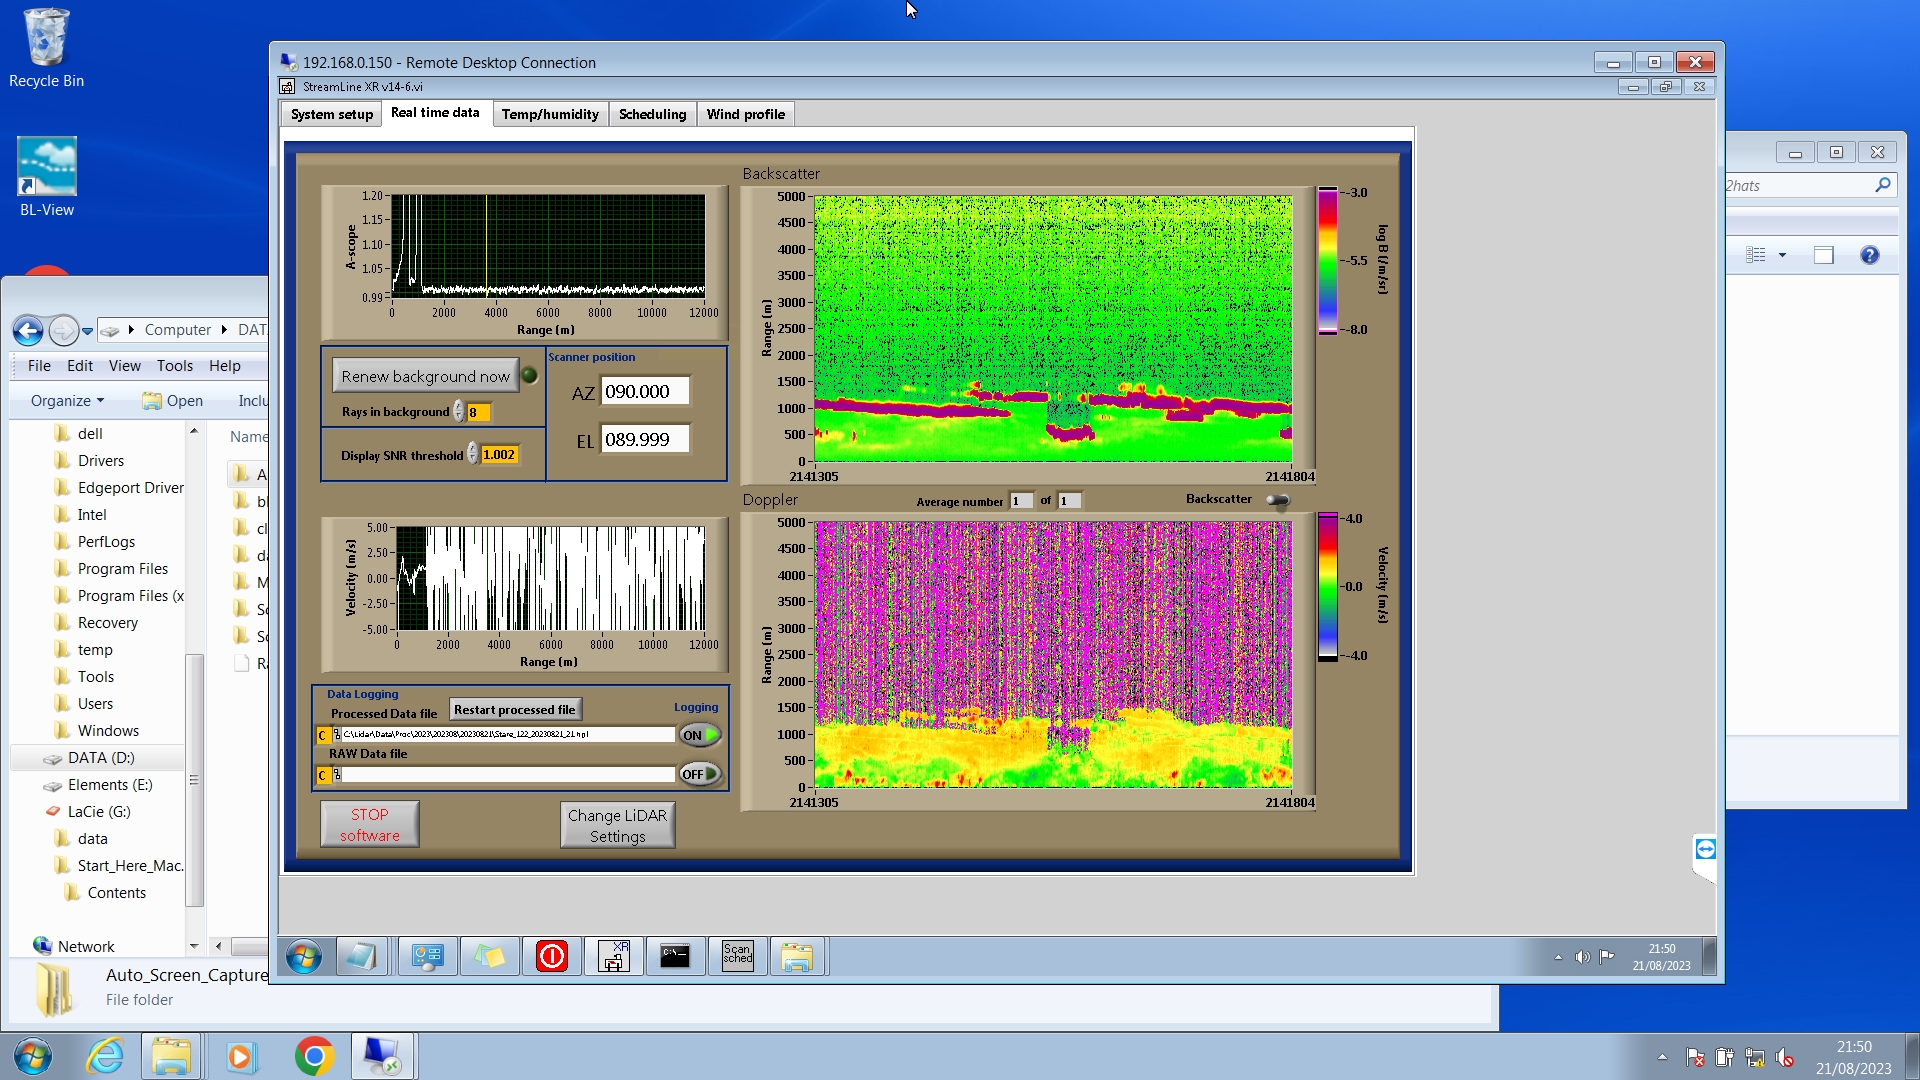Open the command prompt icon in remote taskbar
1920x1080 pixels.
pyautogui.click(x=675, y=956)
